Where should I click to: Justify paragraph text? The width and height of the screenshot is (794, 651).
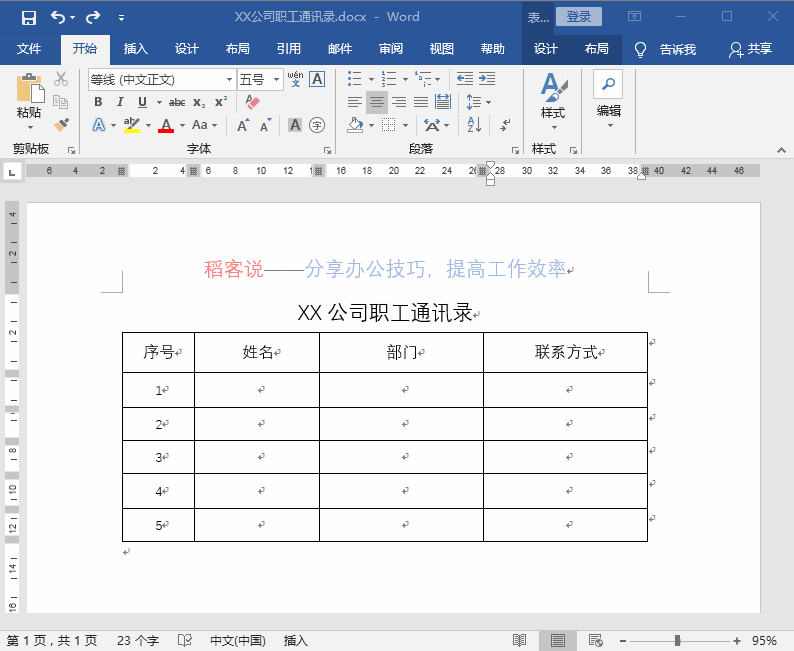[421, 102]
